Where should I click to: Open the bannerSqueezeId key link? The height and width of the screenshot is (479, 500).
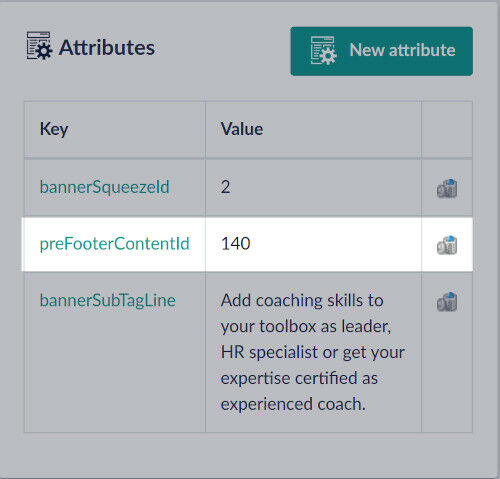pos(104,187)
